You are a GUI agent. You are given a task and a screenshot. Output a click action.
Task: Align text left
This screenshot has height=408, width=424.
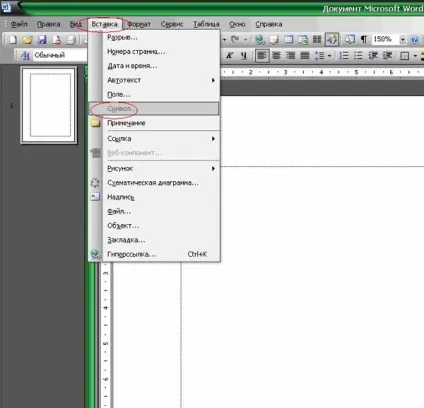point(262,56)
